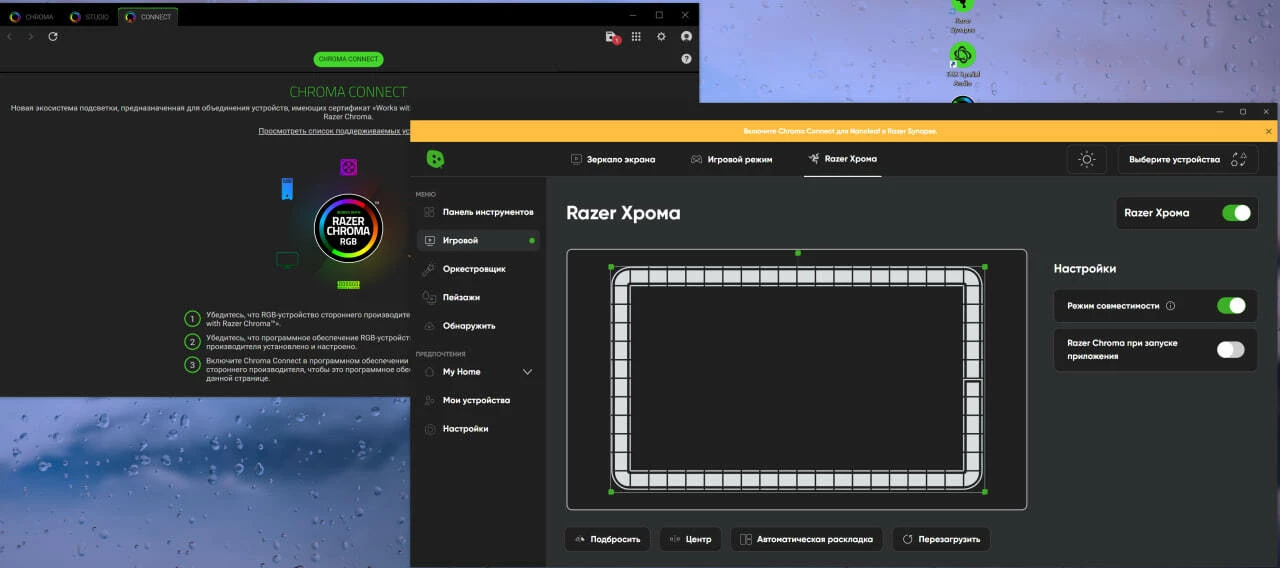Click the info icon next to Режим совместимости

(1170, 307)
